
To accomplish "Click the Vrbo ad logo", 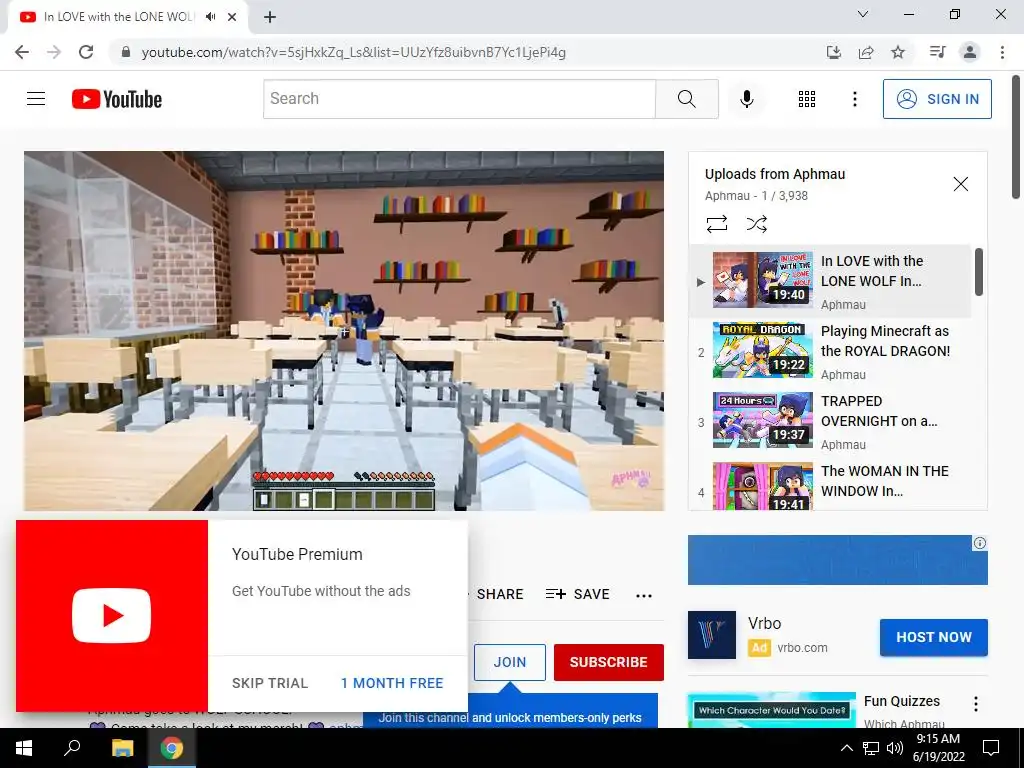I will [712, 635].
